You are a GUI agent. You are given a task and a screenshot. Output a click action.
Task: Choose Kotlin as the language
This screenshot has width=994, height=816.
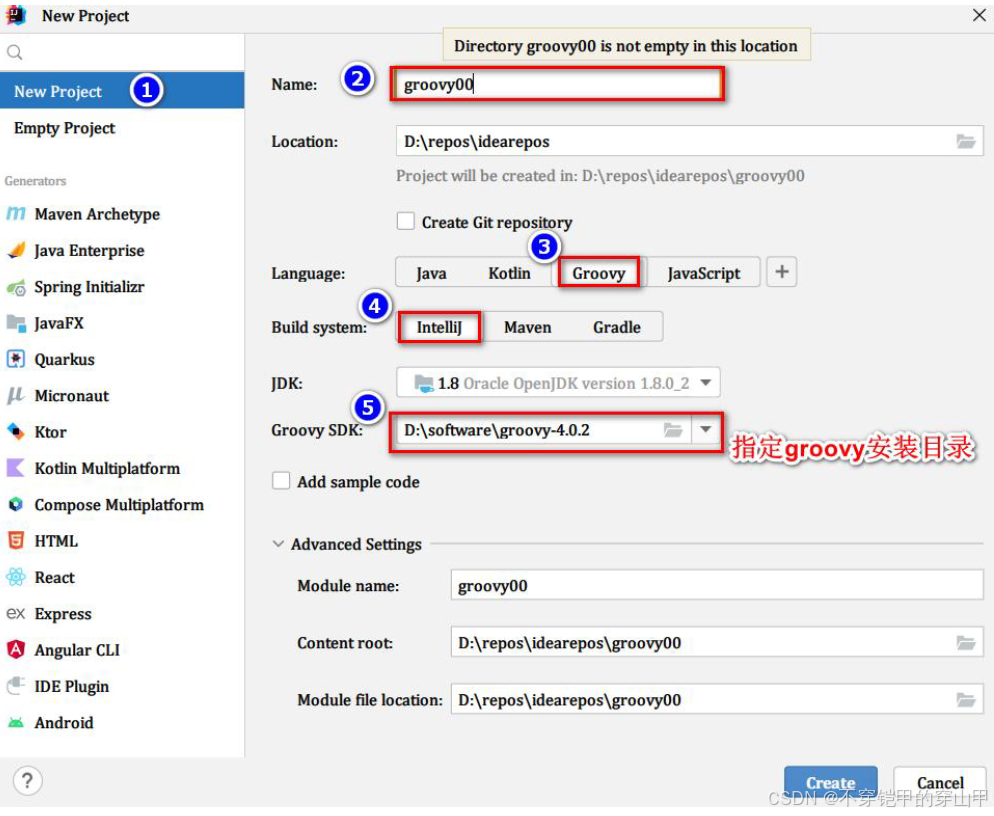tap(509, 273)
